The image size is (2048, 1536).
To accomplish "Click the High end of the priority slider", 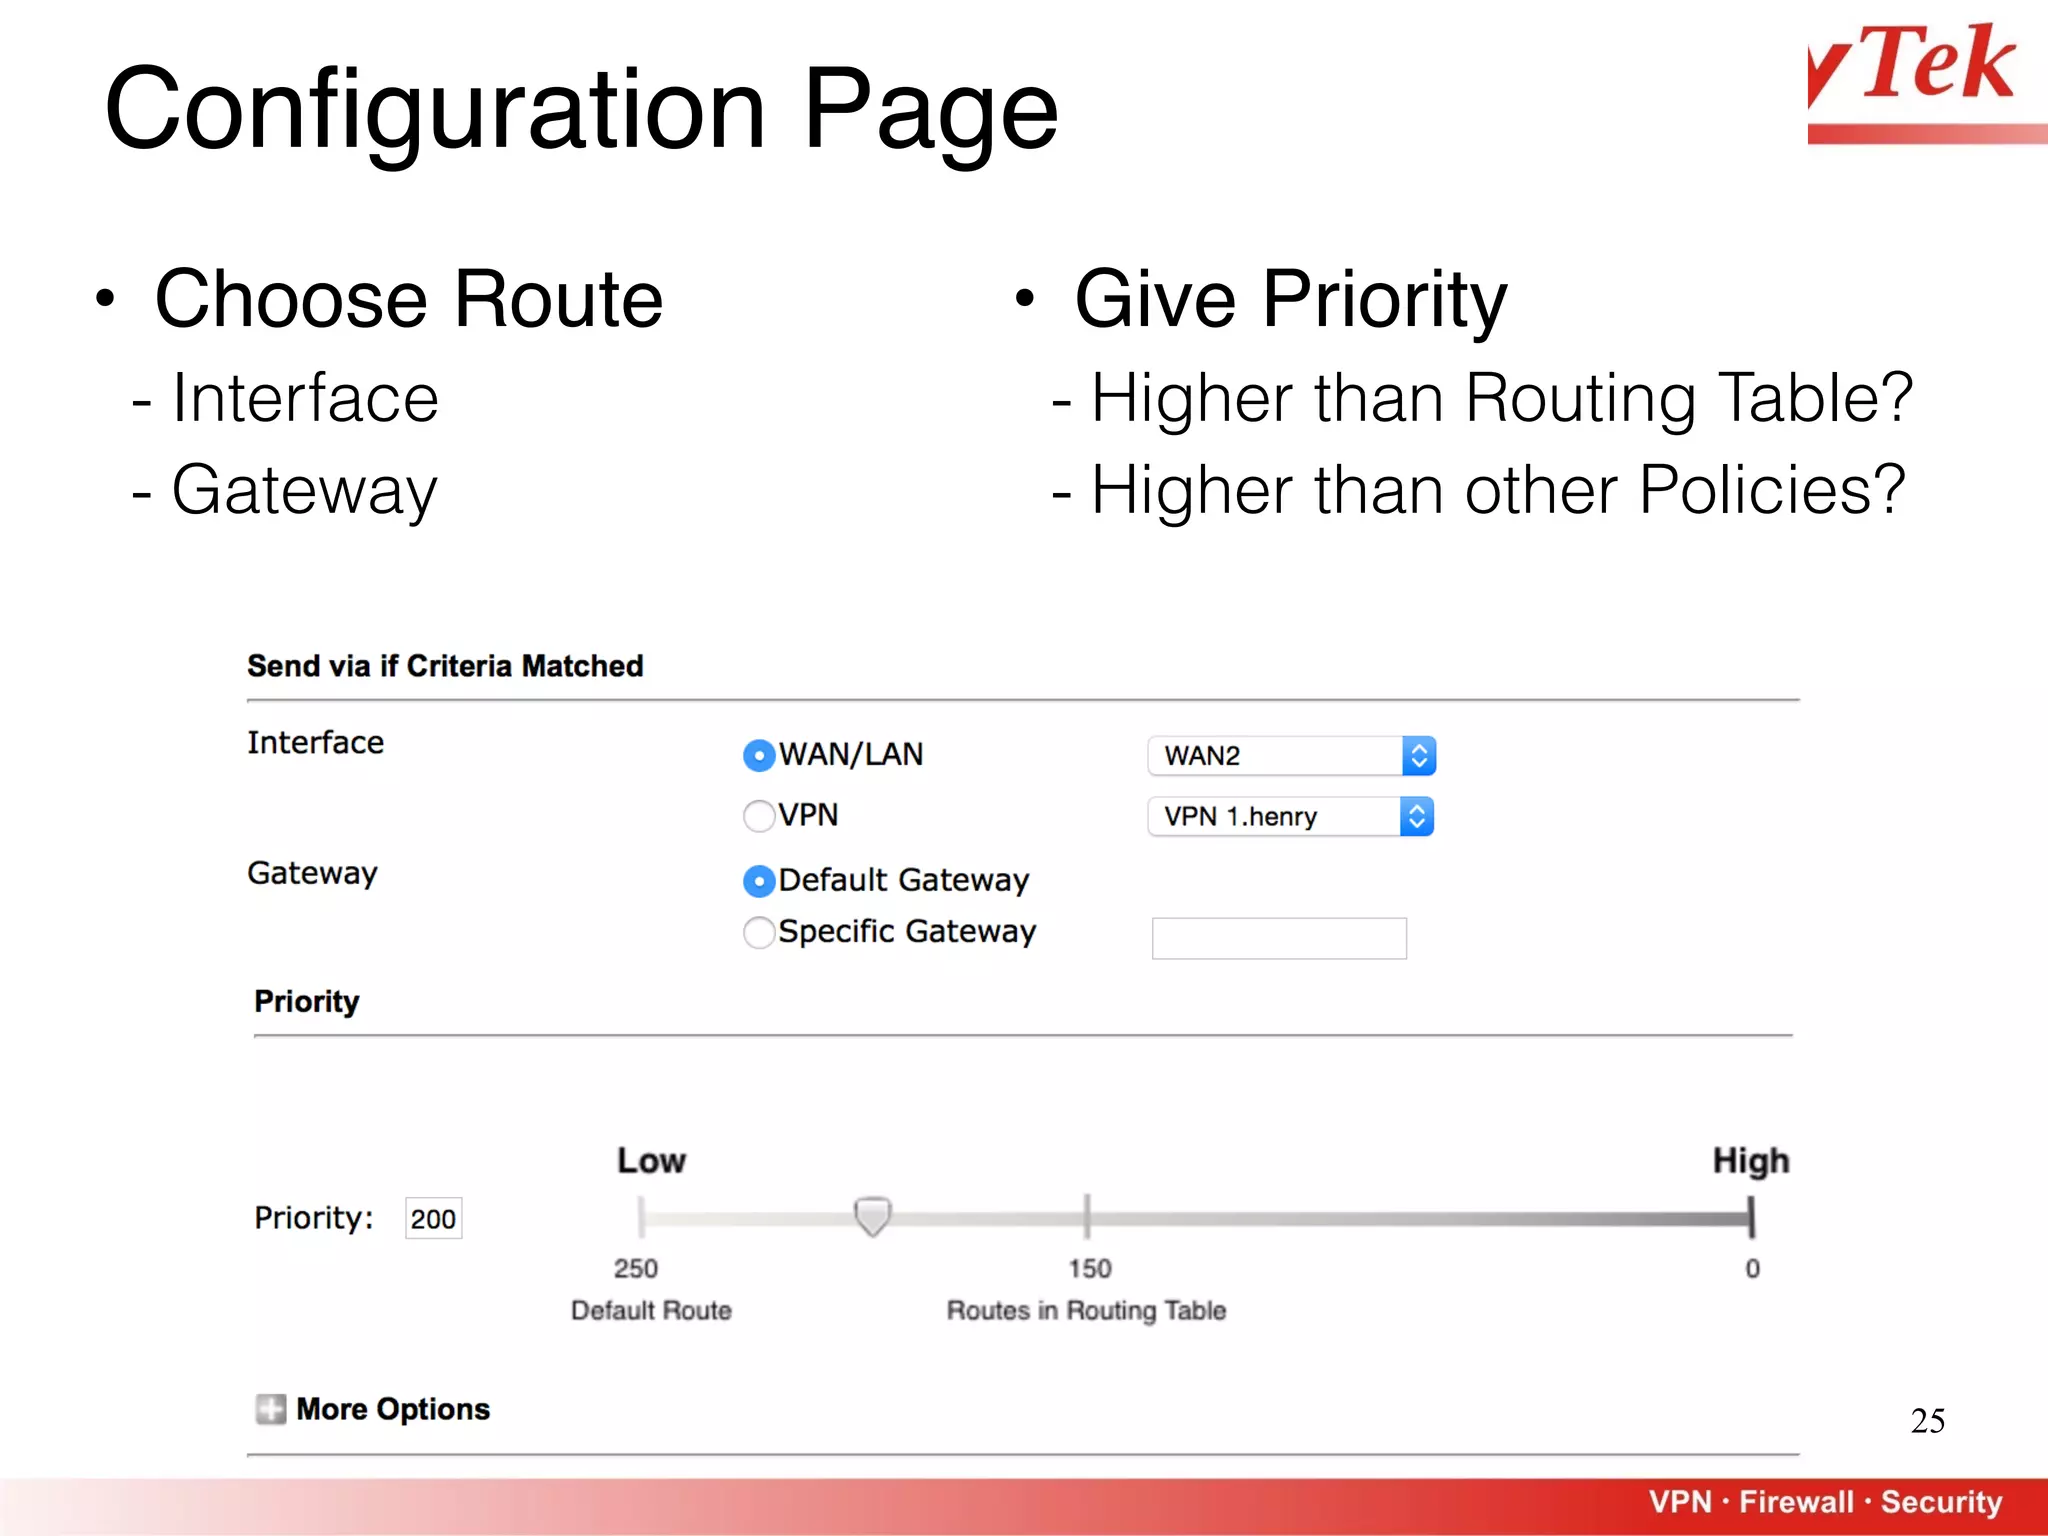I will (x=1751, y=1217).
